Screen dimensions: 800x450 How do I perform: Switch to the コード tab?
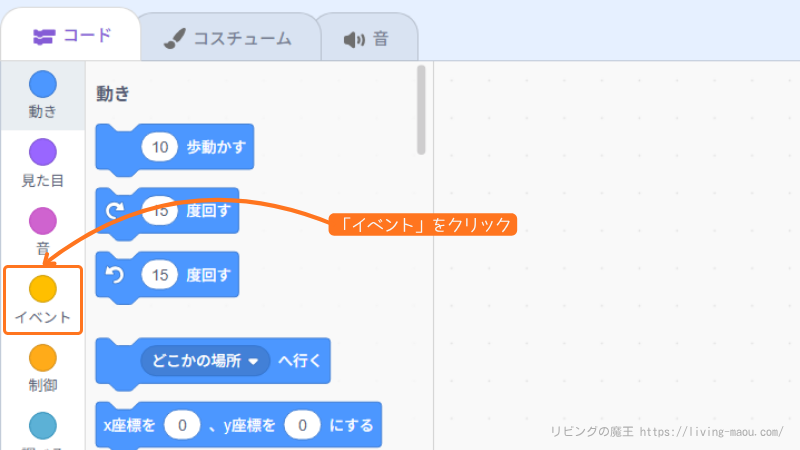pyautogui.click(x=71, y=37)
